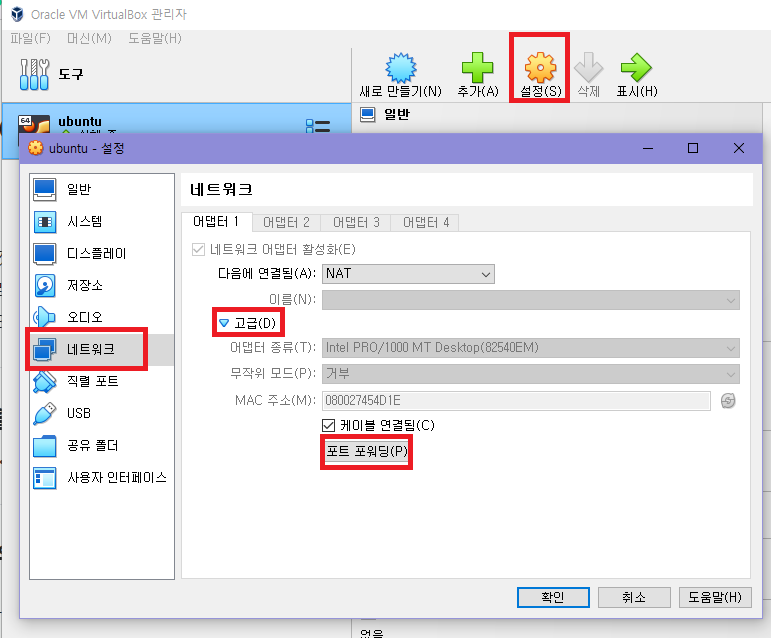This screenshot has width=771, height=638.
Task: Click the 새로 만들기(N) toolbar icon
Action: coord(400,68)
